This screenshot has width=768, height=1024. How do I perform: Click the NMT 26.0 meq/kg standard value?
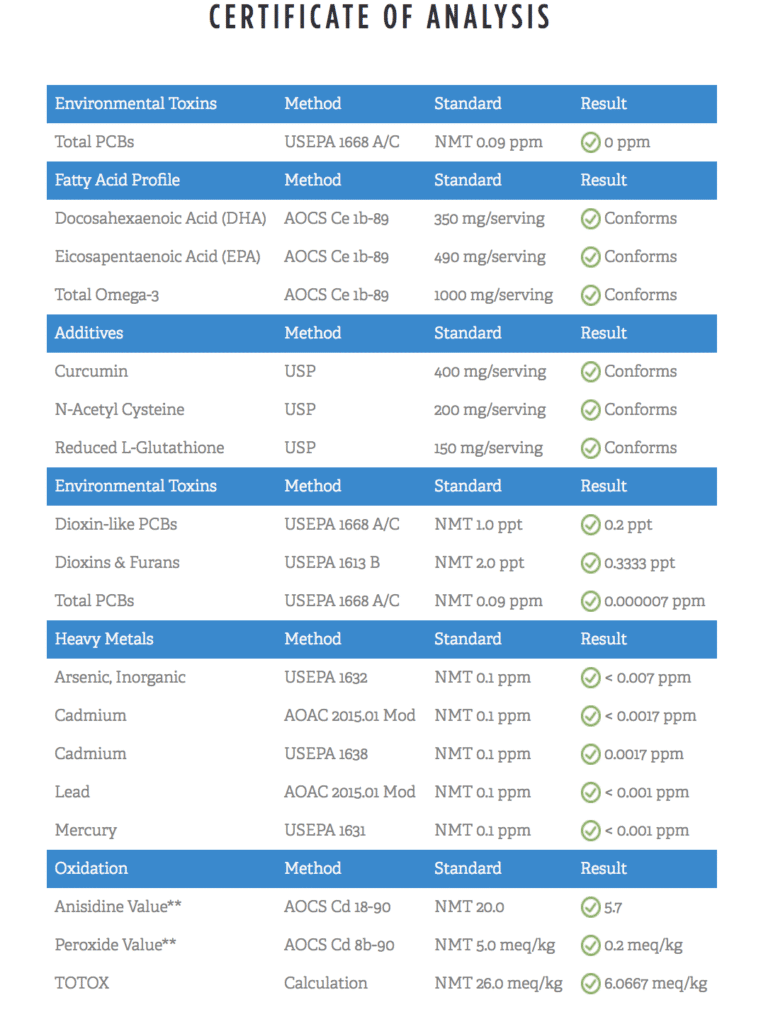pyautogui.click(x=498, y=984)
